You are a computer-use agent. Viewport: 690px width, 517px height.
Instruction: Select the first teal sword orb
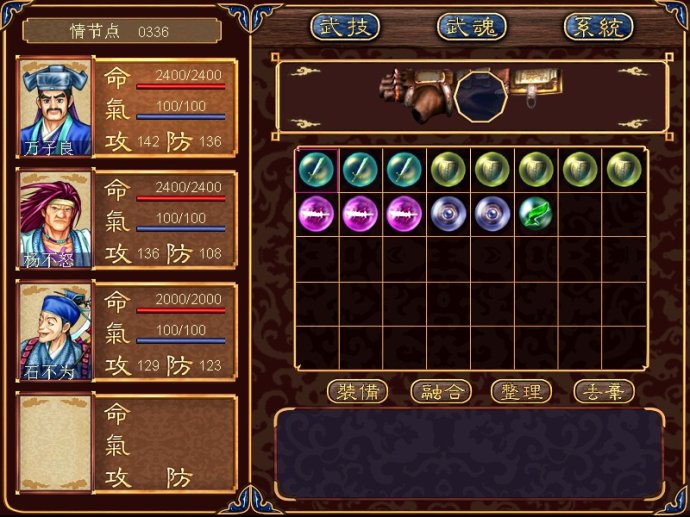tap(316, 170)
